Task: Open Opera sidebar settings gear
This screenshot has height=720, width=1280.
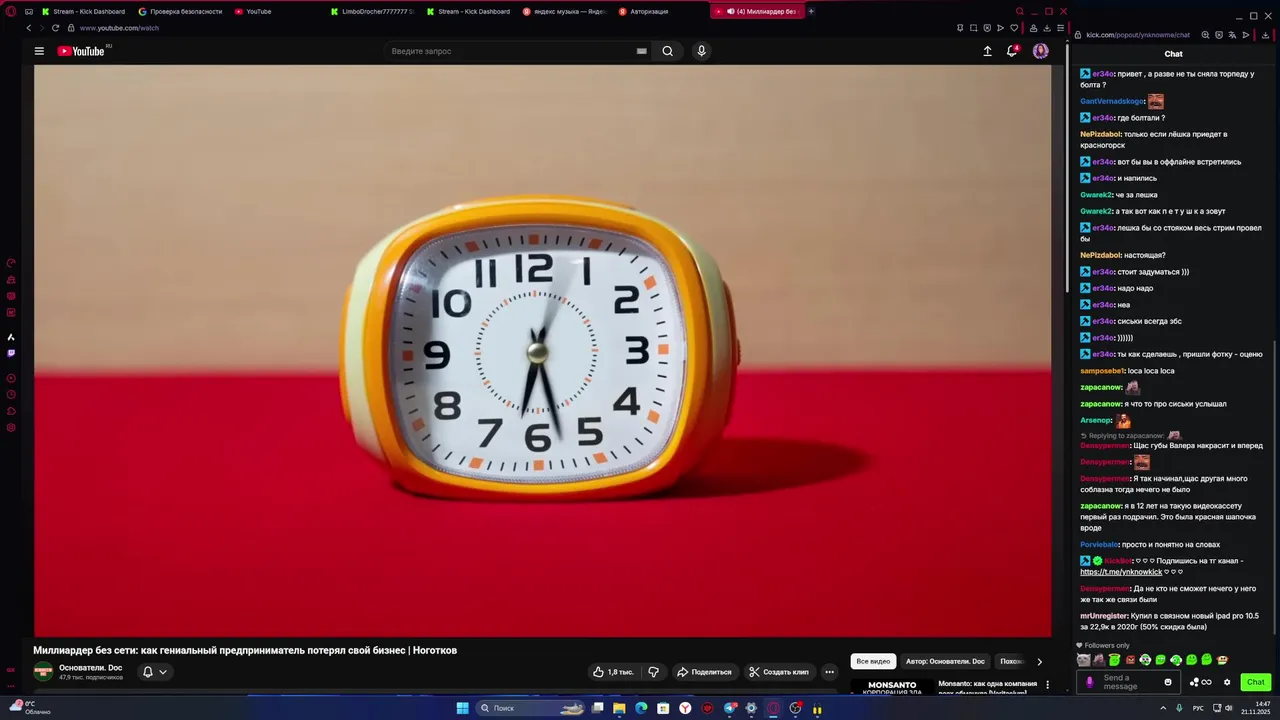Action: click(x=11, y=428)
